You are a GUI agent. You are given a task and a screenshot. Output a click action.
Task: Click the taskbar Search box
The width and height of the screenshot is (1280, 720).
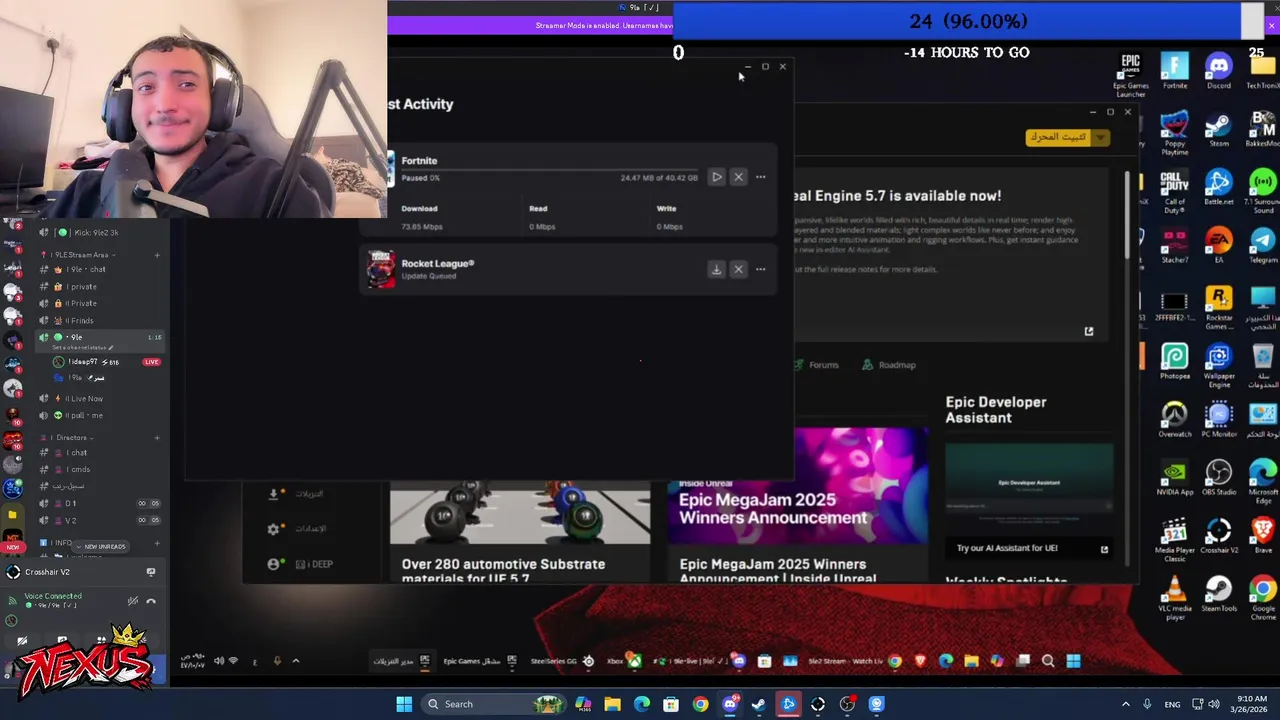pyautogui.click(x=494, y=704)
